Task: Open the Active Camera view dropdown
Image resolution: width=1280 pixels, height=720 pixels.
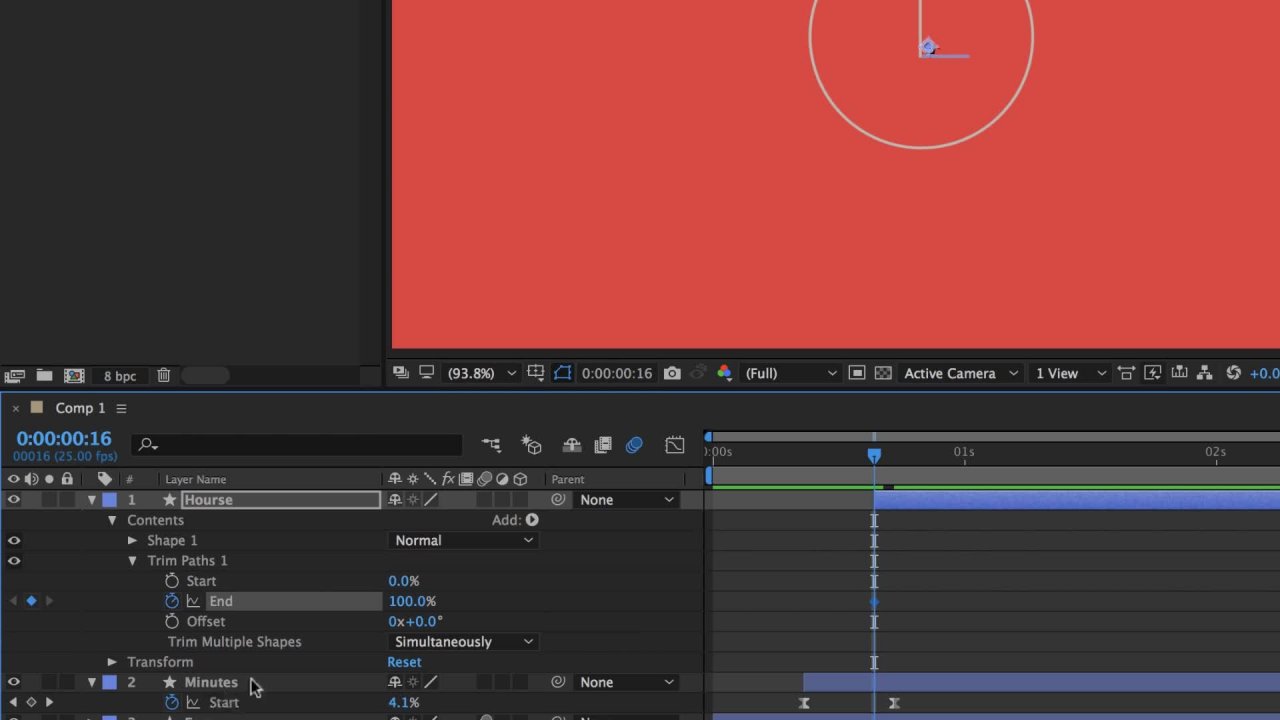Action: (x=958, y=373)
